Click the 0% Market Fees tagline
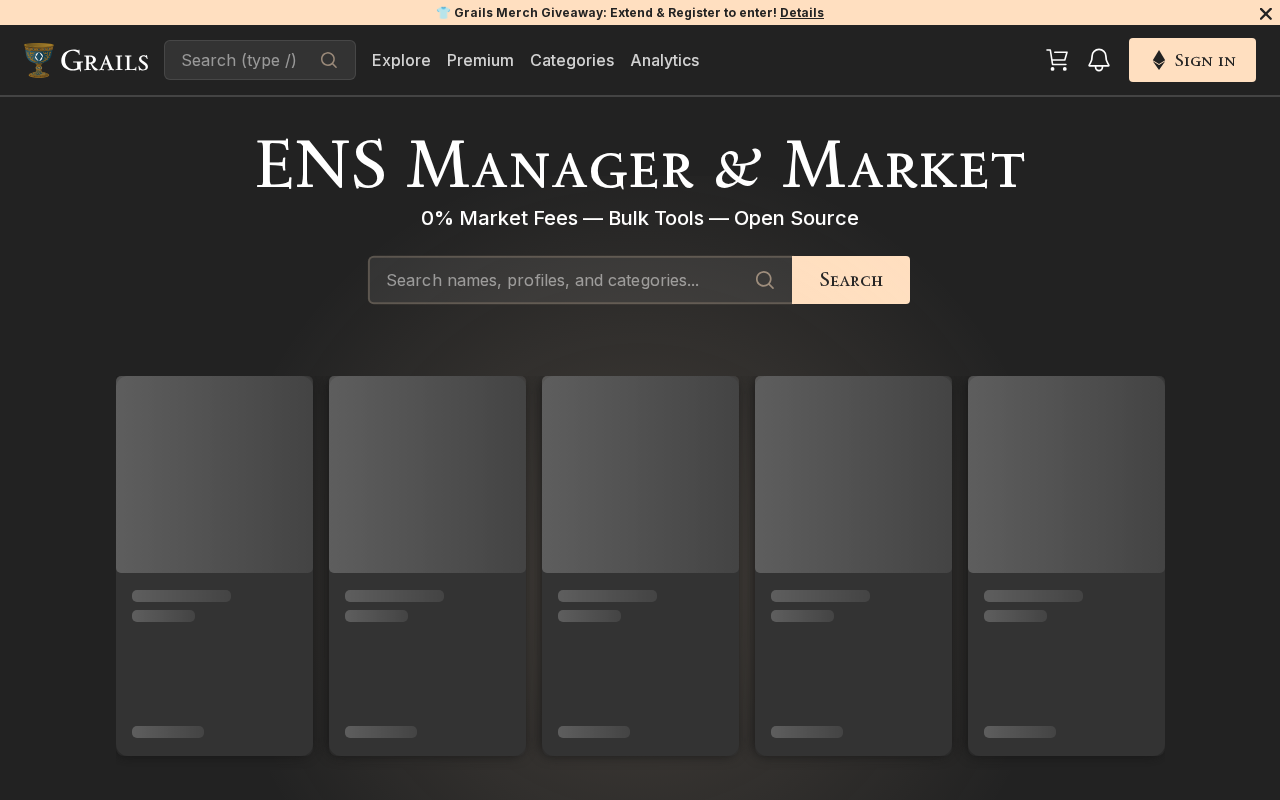Screen dimensions: 1280x800 pos(640,218)
